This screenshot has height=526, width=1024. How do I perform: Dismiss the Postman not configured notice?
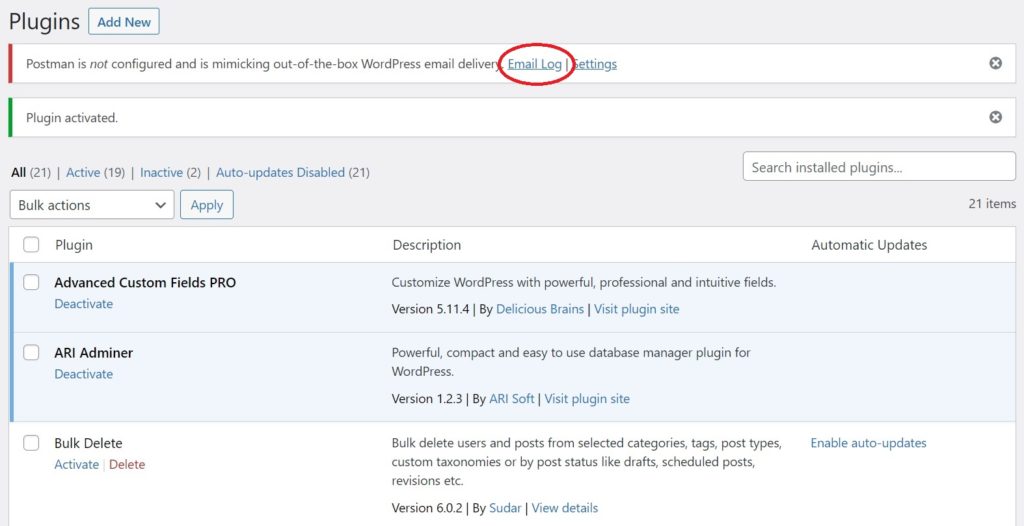[x=995, y=63]
